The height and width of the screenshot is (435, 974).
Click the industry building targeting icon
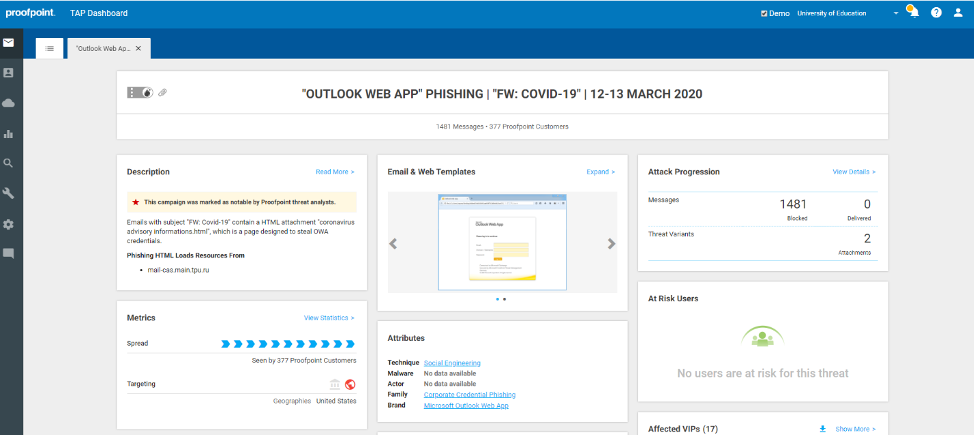coord(335,384)
